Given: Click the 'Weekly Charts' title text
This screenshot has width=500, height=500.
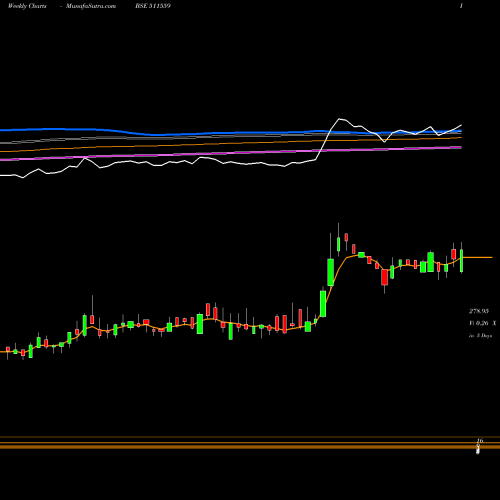Looking at the screenshot, I should pyautogui.click(x=27, y=6).
